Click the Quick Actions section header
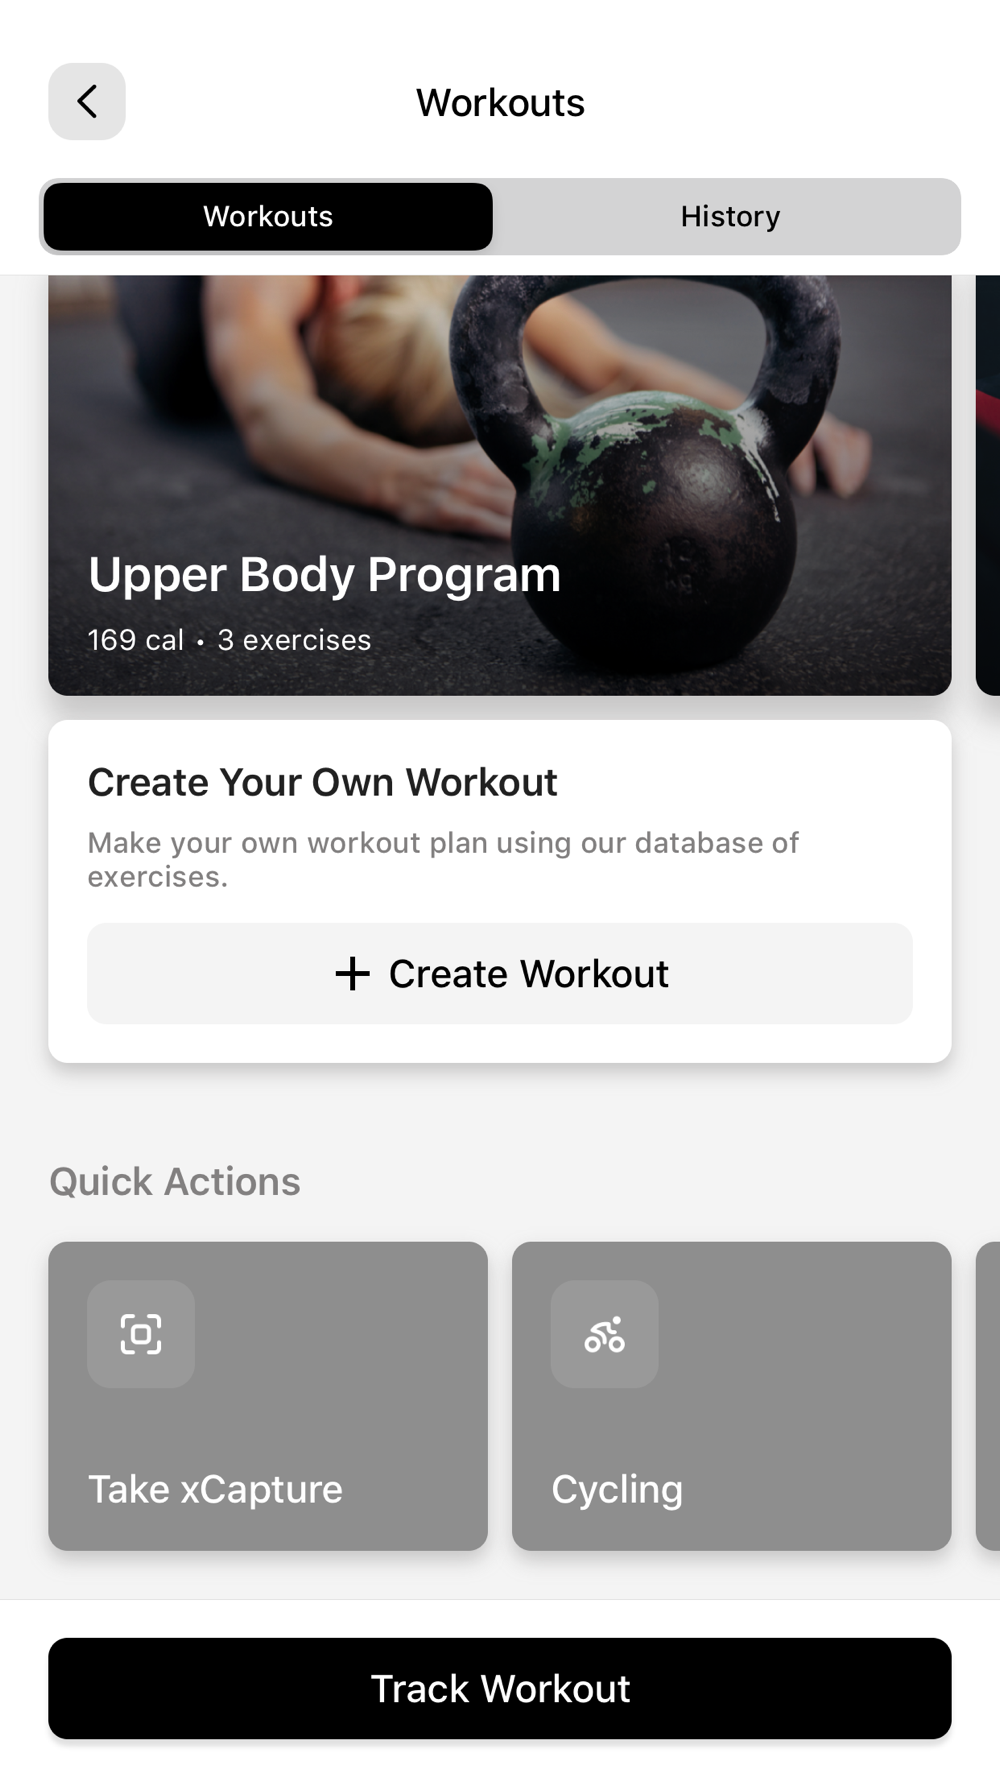1000x1778 pixels. click(175, 1182)
